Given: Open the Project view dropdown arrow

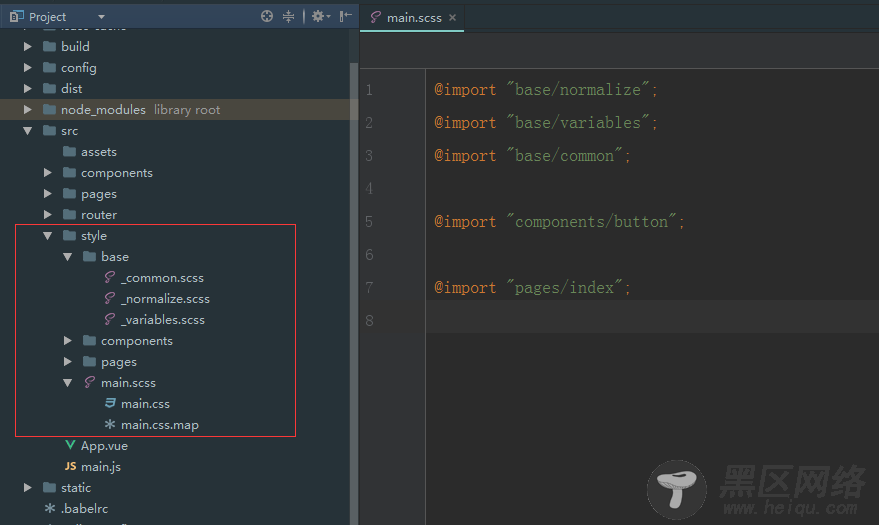Looking at the screenshot, I should coord(101,17).
